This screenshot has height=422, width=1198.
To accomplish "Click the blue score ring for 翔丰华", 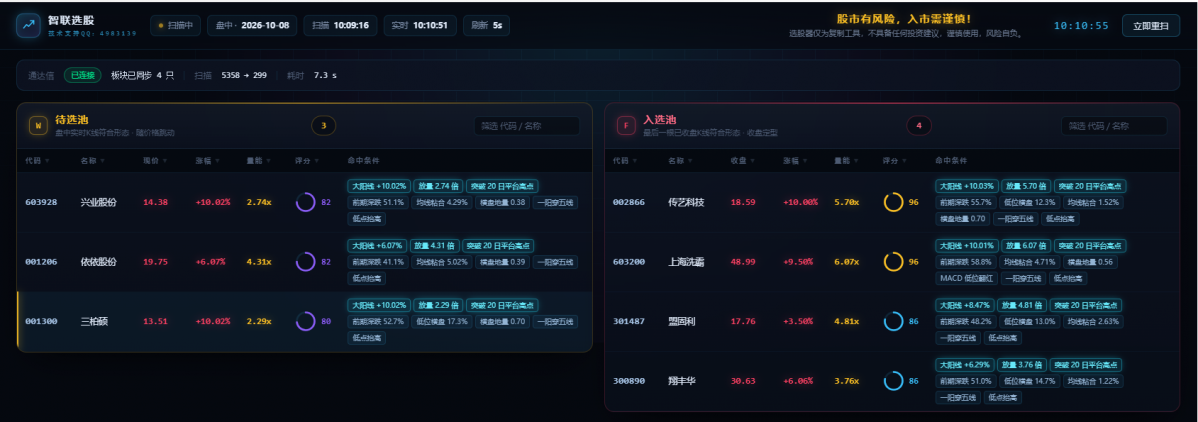I will [x=894, y=381].
